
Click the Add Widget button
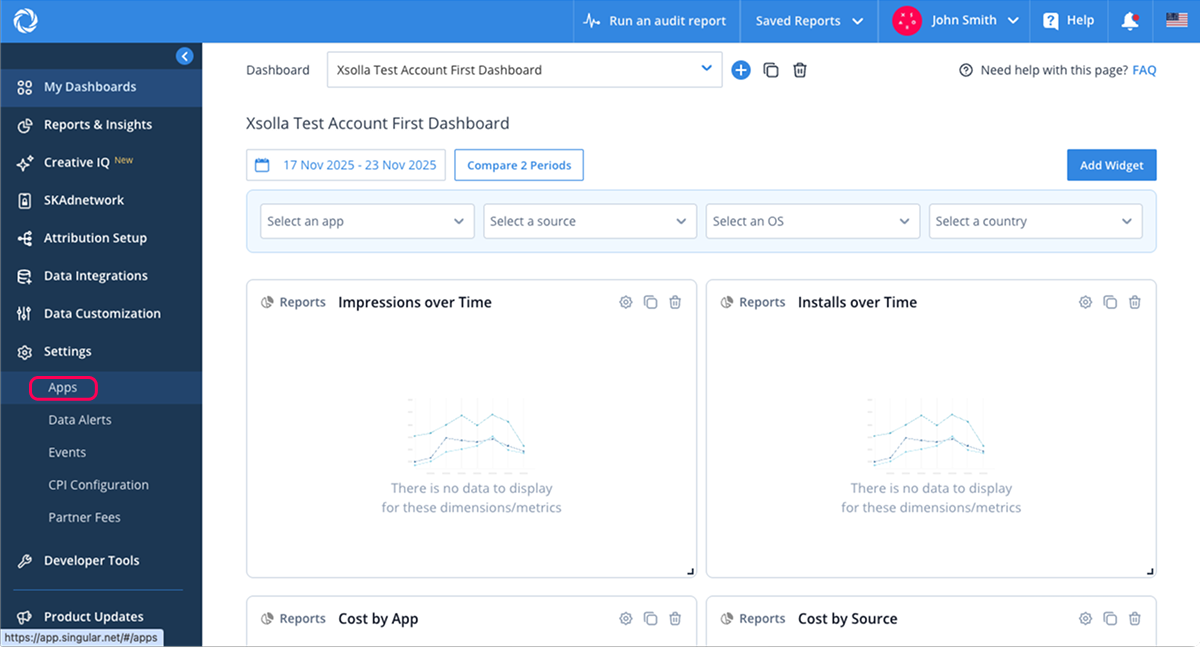point(1111,166)
